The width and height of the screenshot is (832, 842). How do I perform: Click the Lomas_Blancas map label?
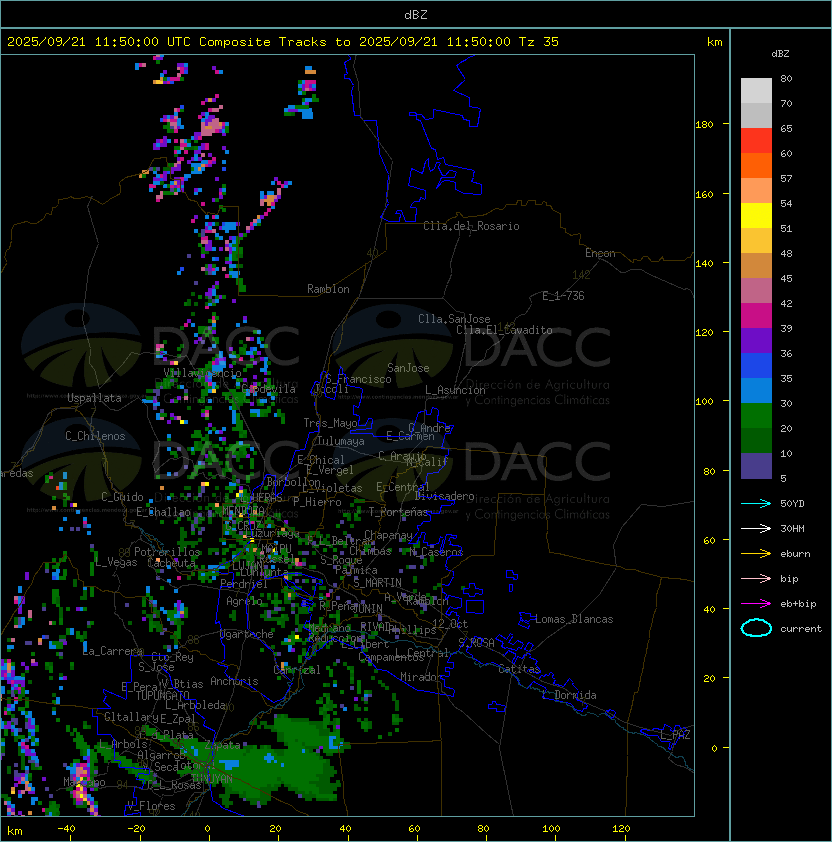574,619
